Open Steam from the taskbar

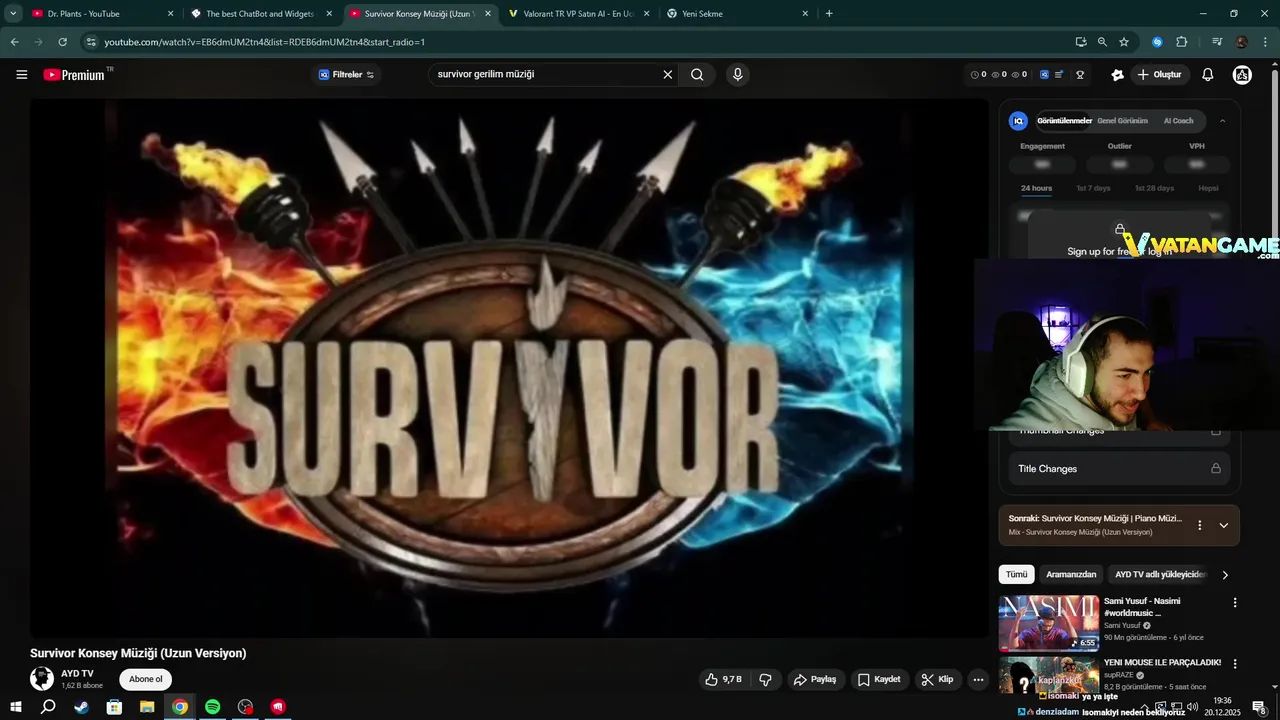click(82, 707)
